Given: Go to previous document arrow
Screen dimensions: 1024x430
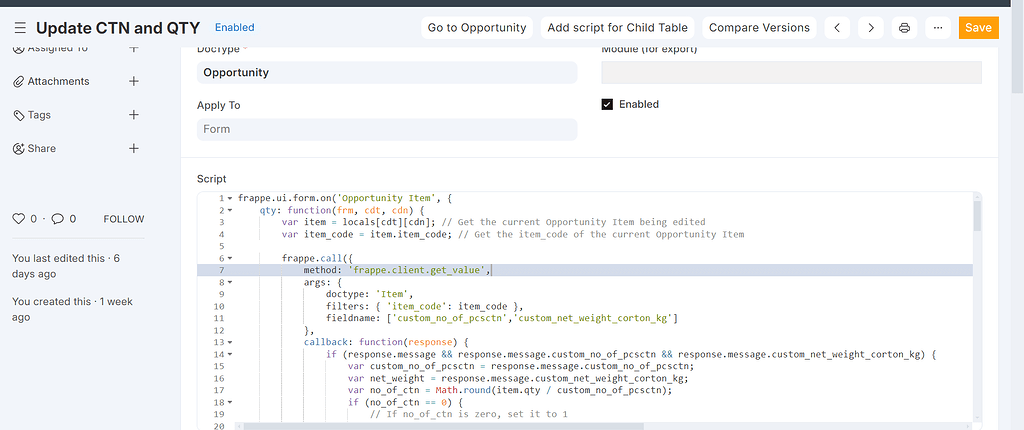Looking at the screenshot, I should coord(838,28).
